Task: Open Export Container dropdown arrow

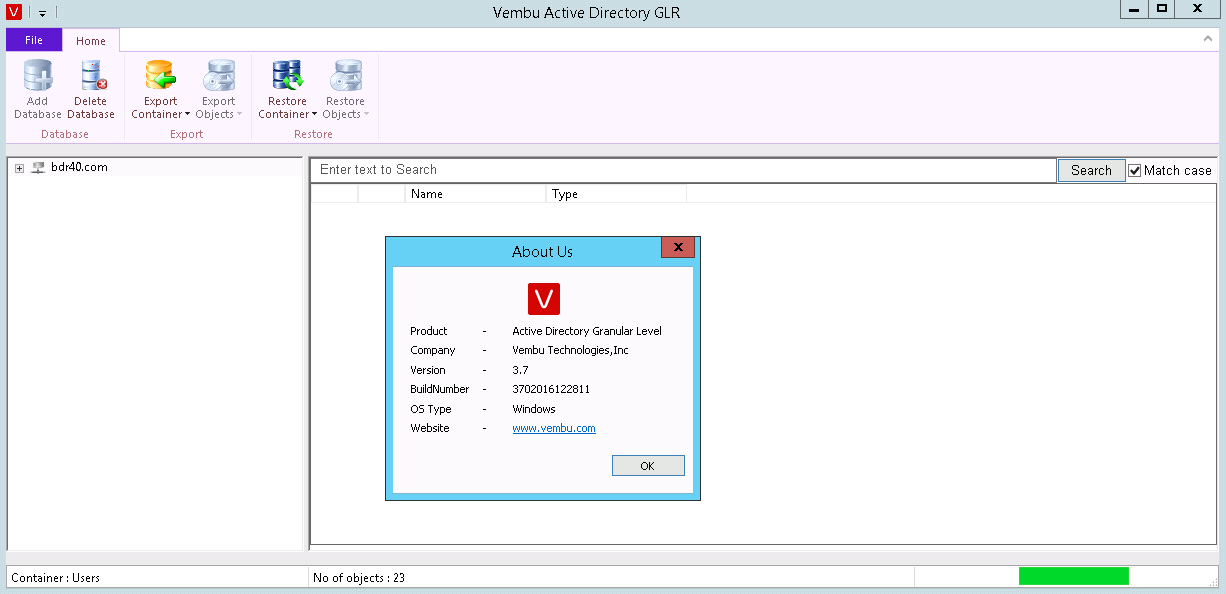Action: point(187,114)
